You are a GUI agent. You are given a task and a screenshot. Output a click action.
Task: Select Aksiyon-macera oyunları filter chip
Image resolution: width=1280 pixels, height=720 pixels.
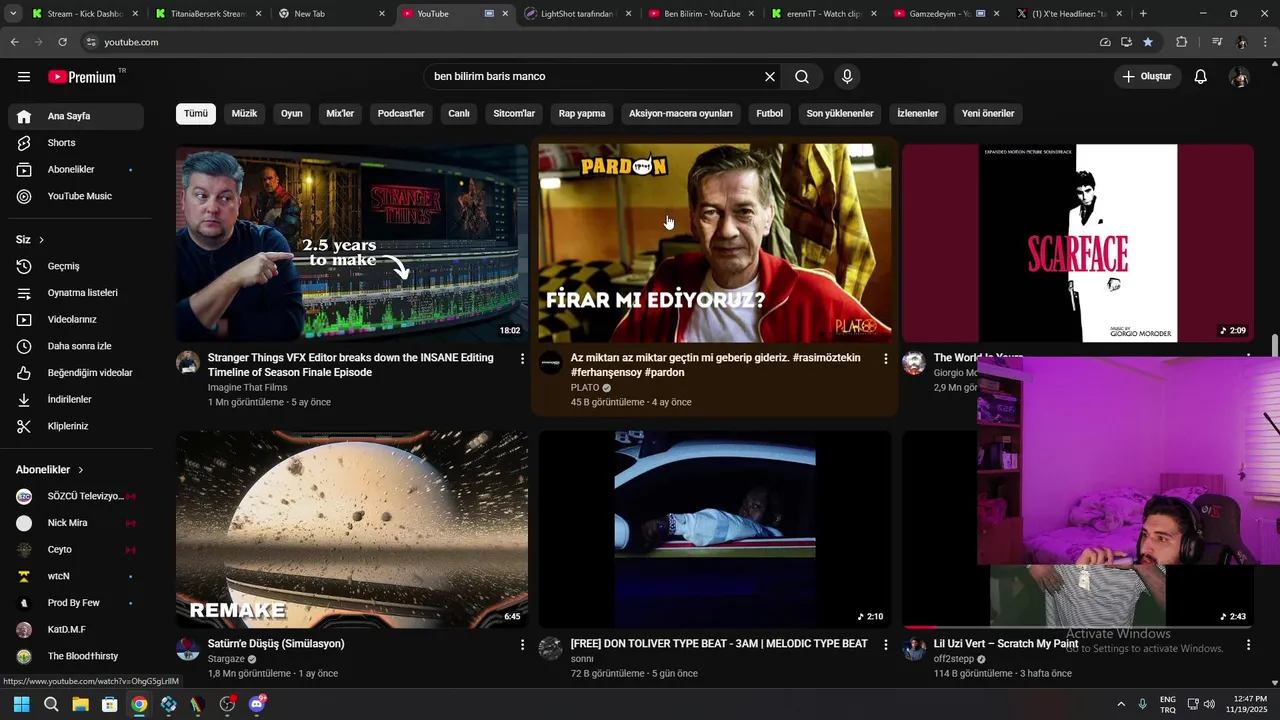click(x=681, y=114)
